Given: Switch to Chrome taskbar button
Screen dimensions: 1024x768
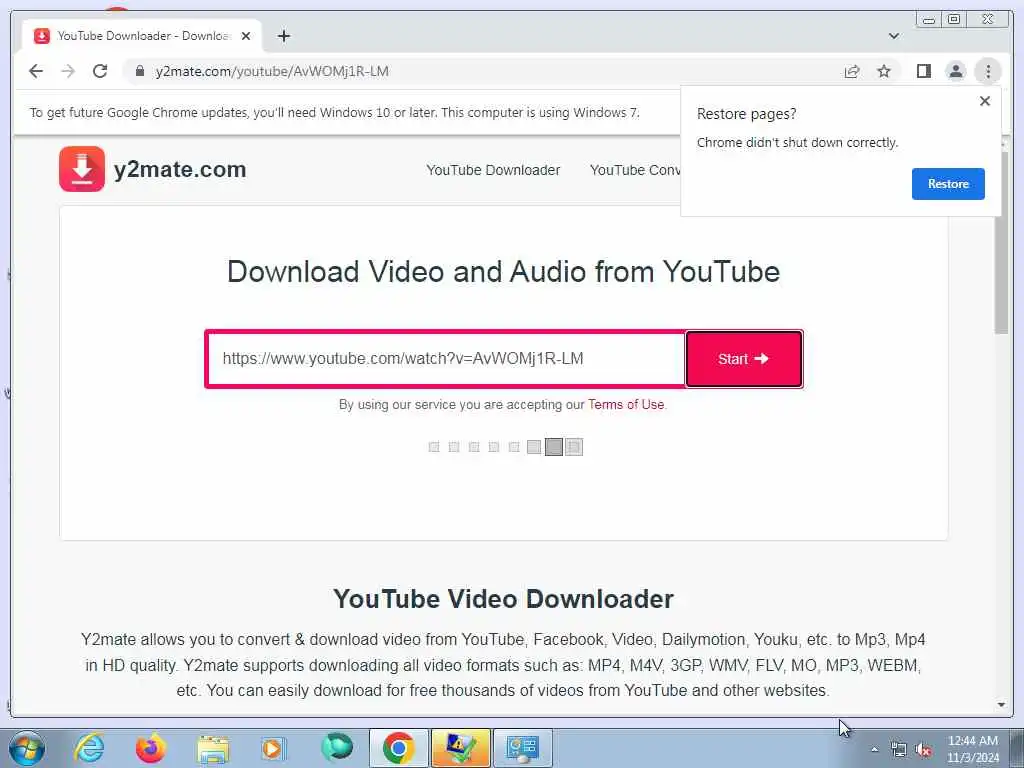Looking at the screenshot, I should tap(399, 748).
